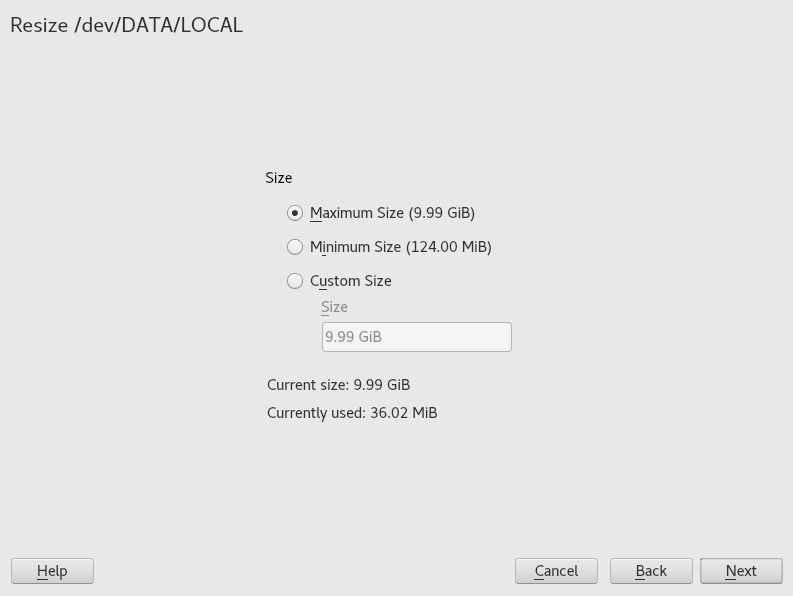This screenshot has height=596, width=793.
Task: Open the Help dialog
Action: (52, 571)
